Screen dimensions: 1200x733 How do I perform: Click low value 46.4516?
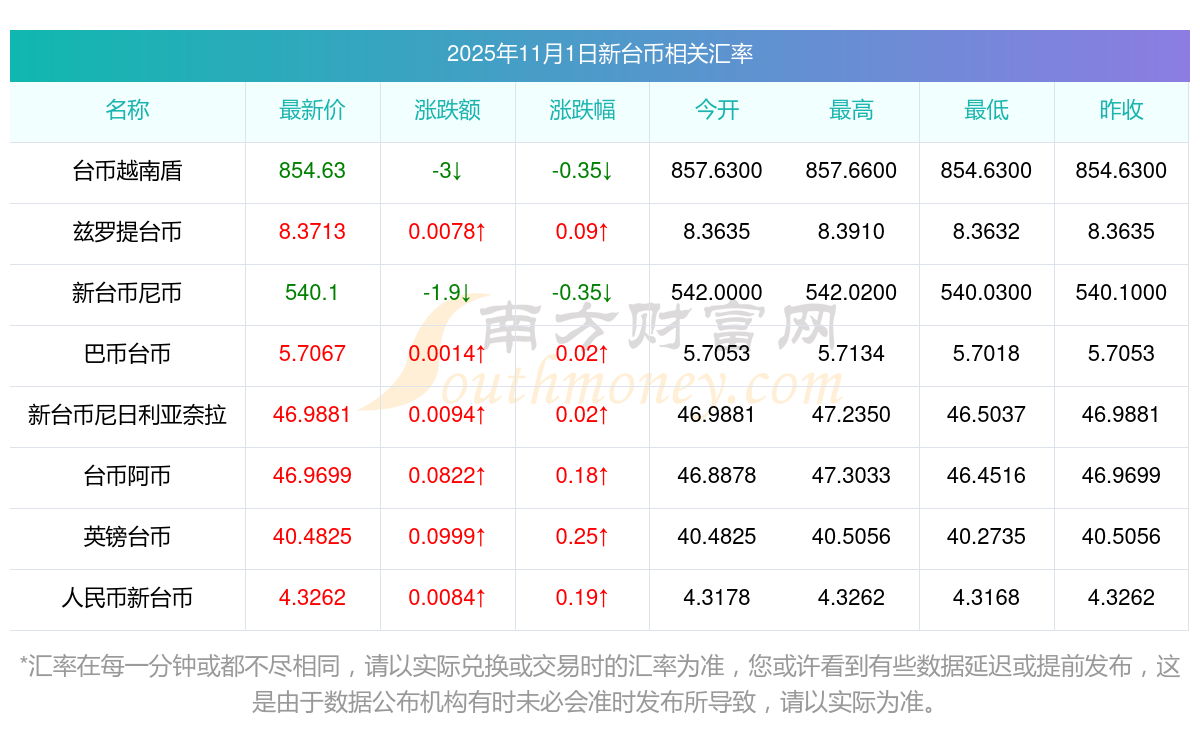tap(986, 476)
